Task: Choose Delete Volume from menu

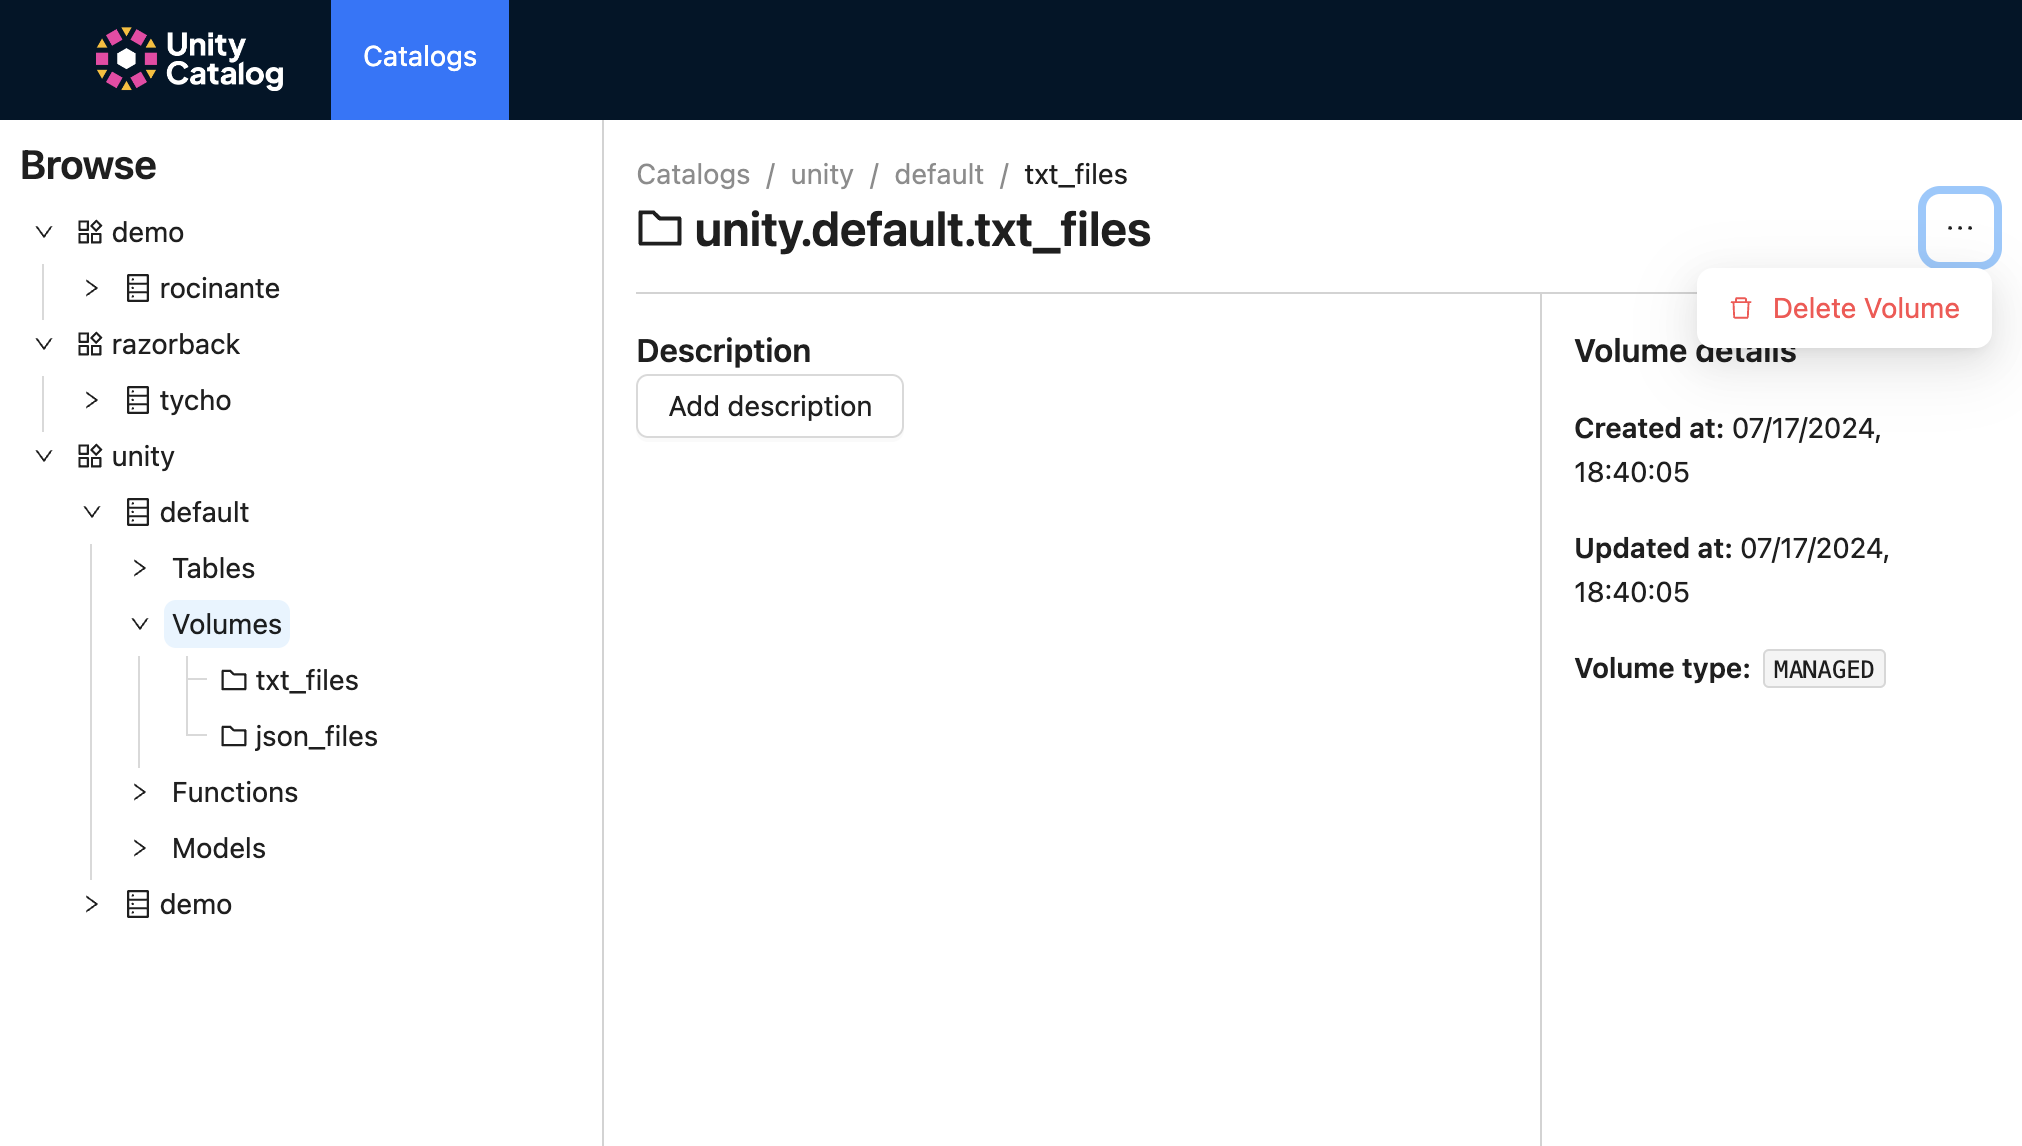Action: point(1844,308)
